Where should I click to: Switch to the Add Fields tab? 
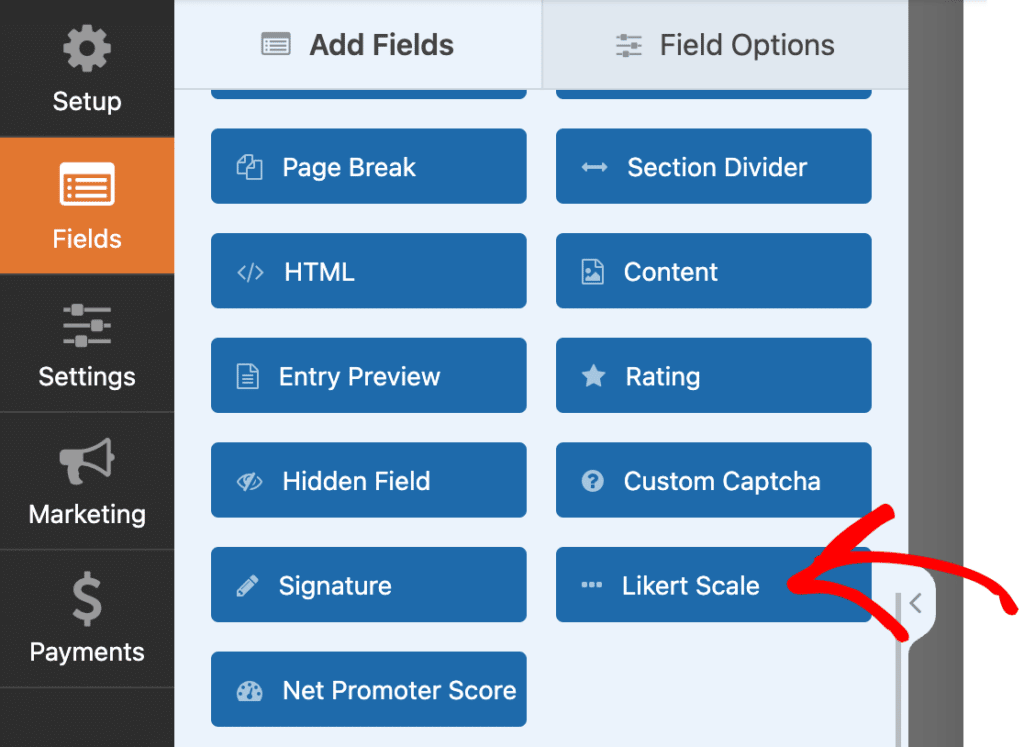point(356,44)
